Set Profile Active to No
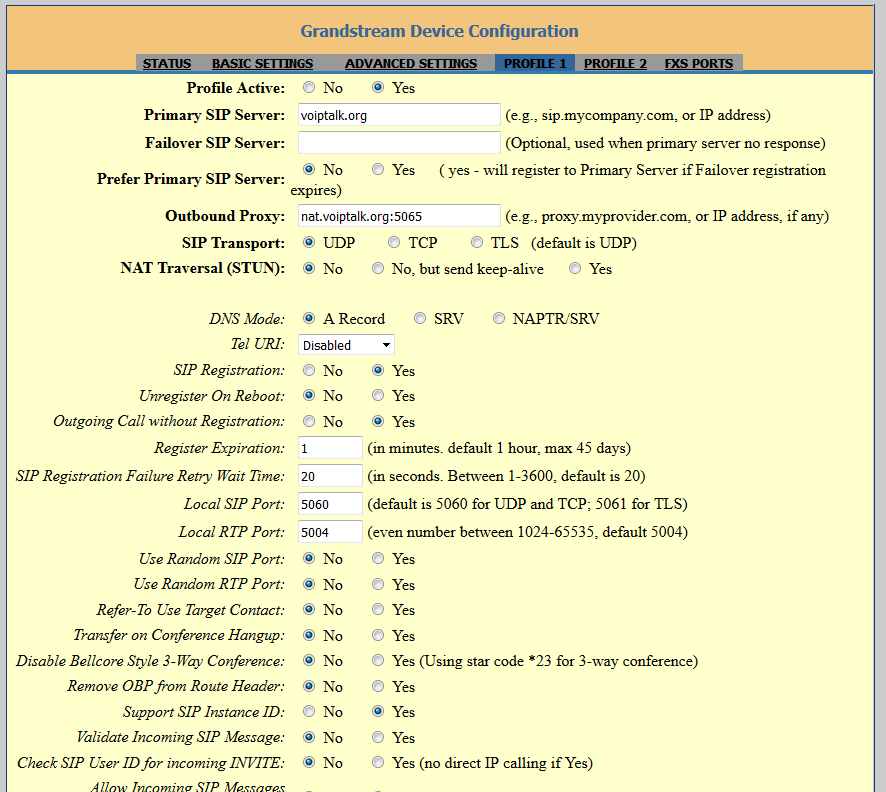 point(309,87)
